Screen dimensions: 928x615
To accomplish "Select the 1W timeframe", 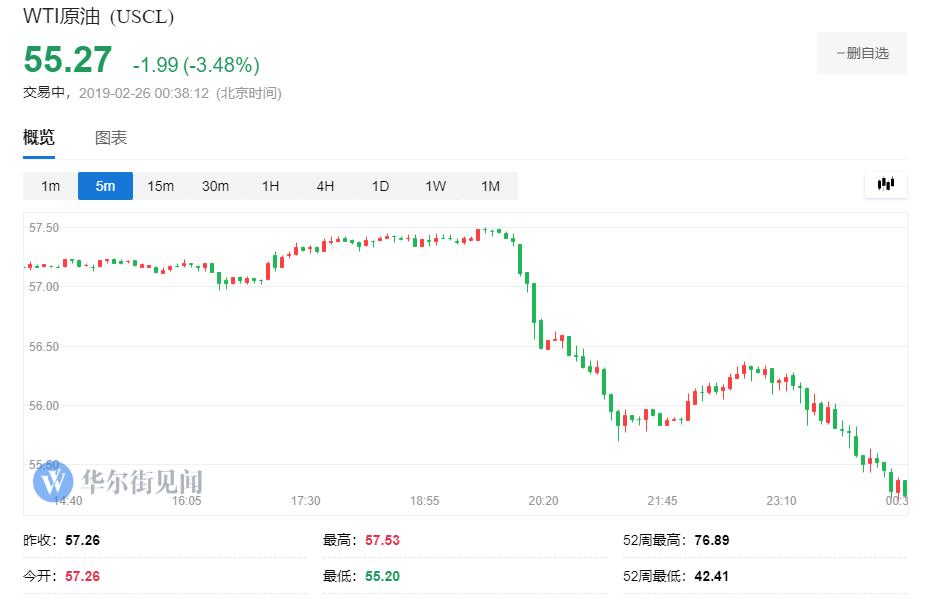I will click(436, 186).
